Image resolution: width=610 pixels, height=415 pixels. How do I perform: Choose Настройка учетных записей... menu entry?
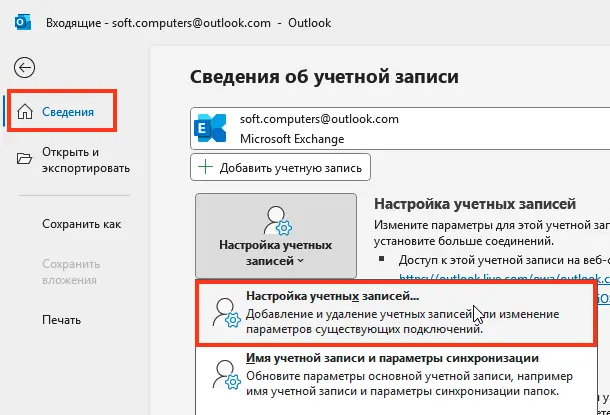[396, 312]
